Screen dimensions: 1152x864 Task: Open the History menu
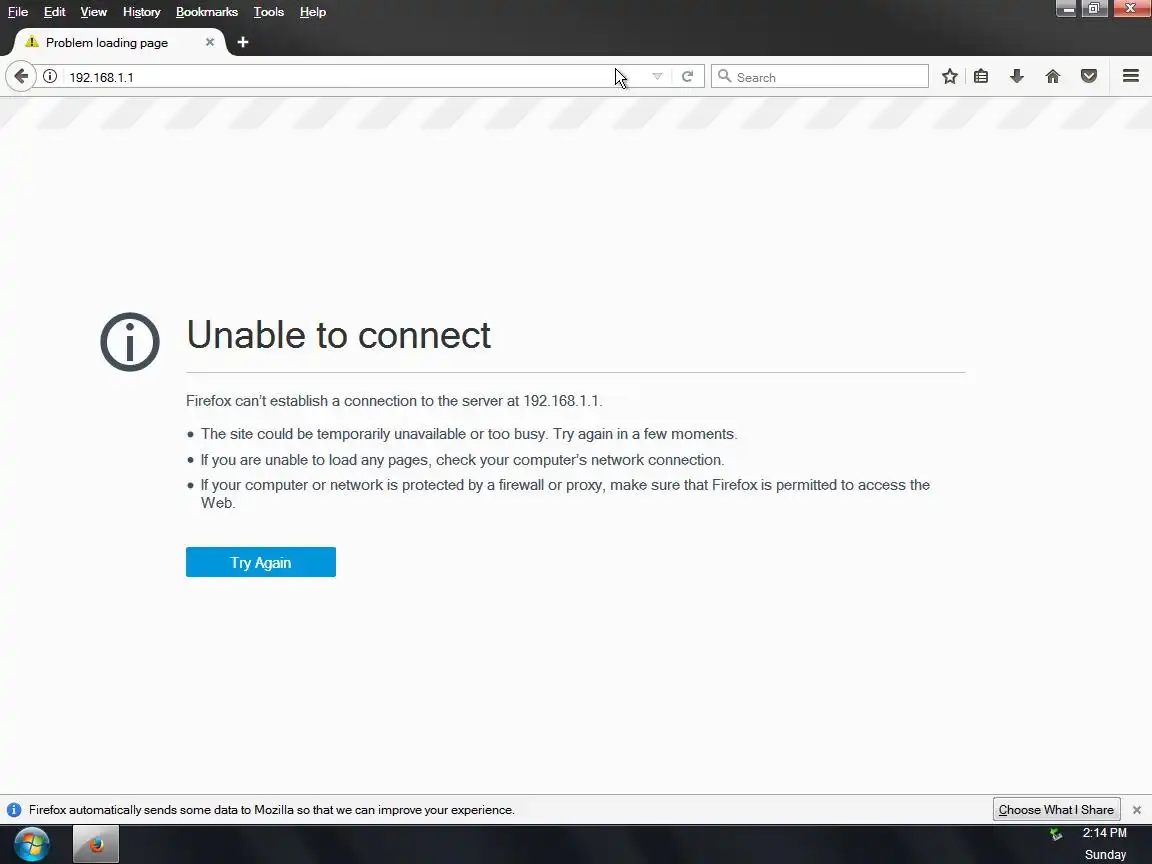(141, 12)
